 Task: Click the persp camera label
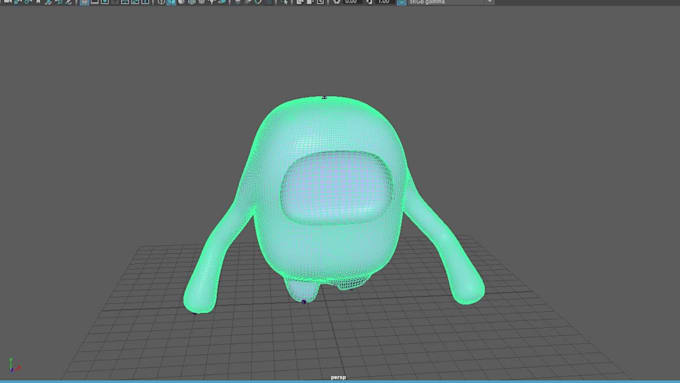point(338,377)
